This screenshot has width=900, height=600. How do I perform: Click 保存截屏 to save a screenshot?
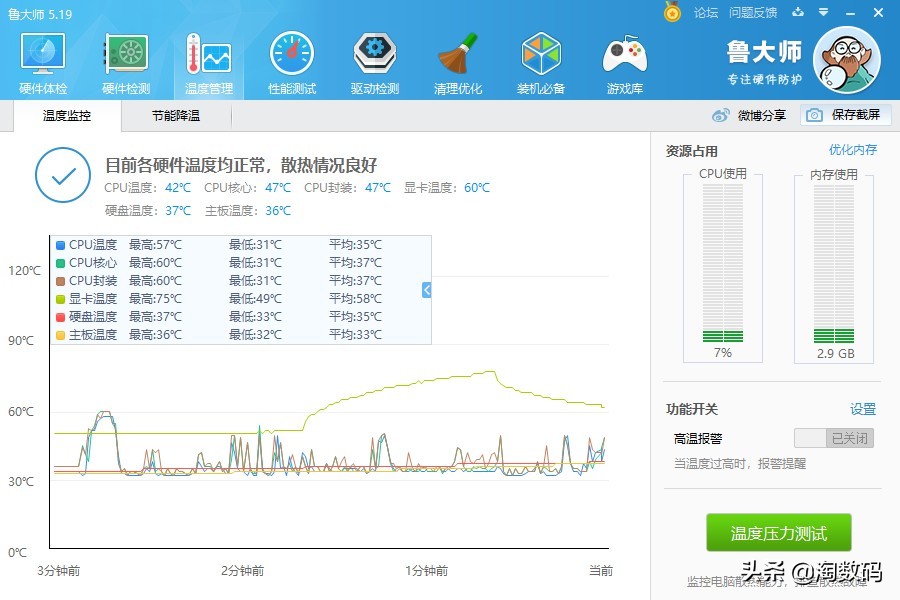[847, 115]
